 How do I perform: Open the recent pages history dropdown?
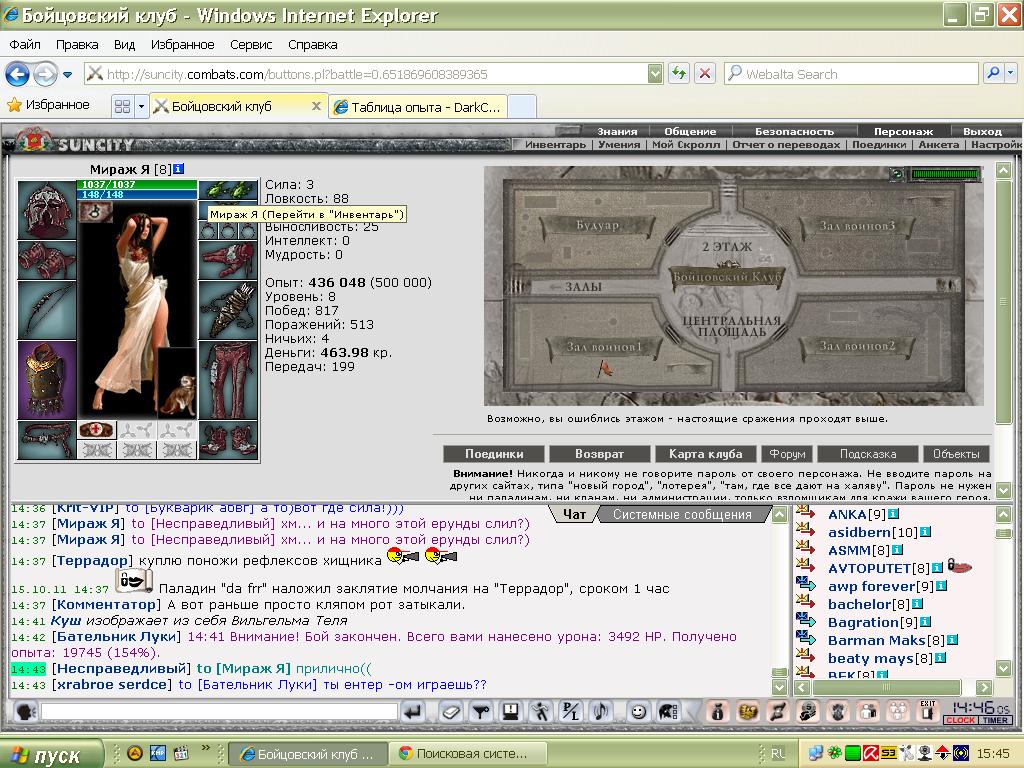pyautogui.click(x=67, y=74)
